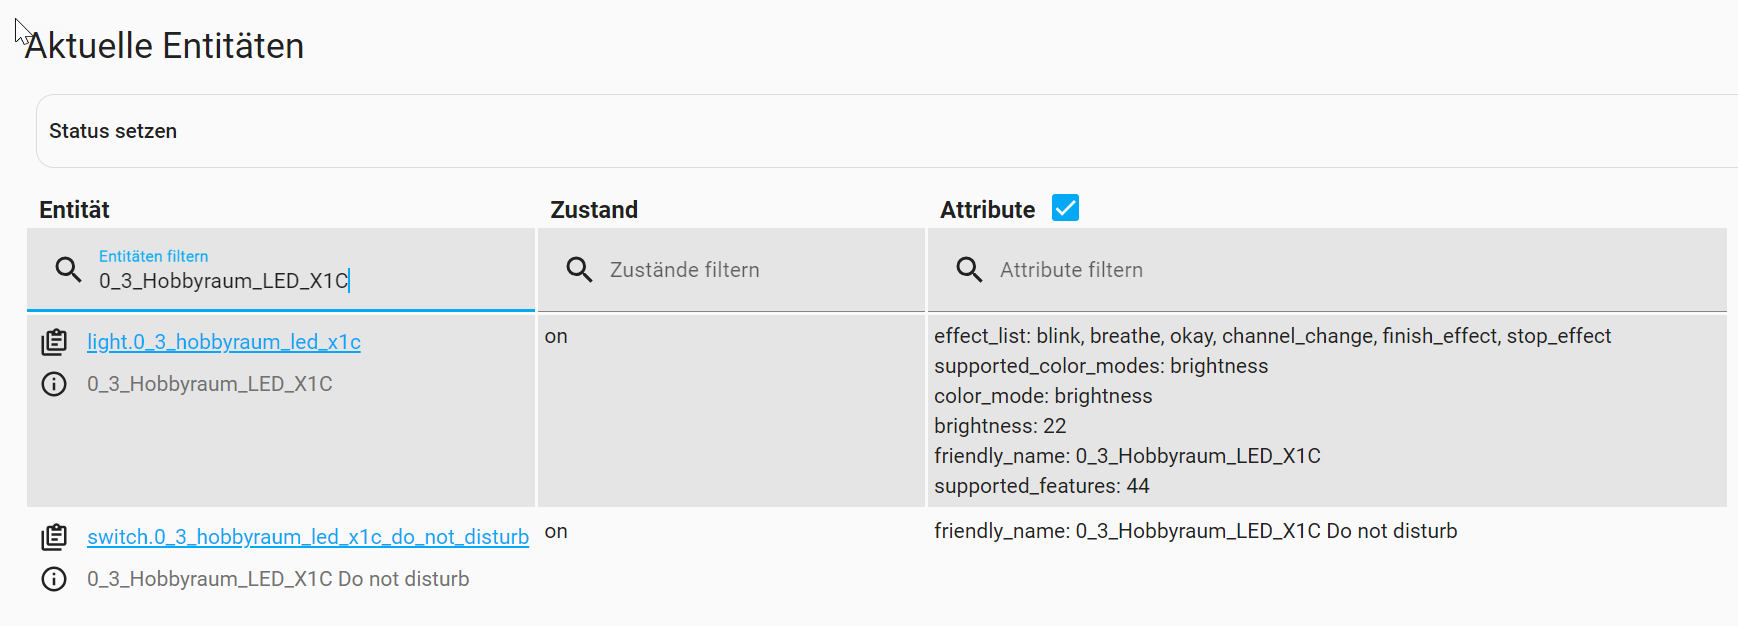Image resolution: width=1738 pixels, height=626 pixels.
Task: Click into the Zustände filtern field
Action: 750,270
